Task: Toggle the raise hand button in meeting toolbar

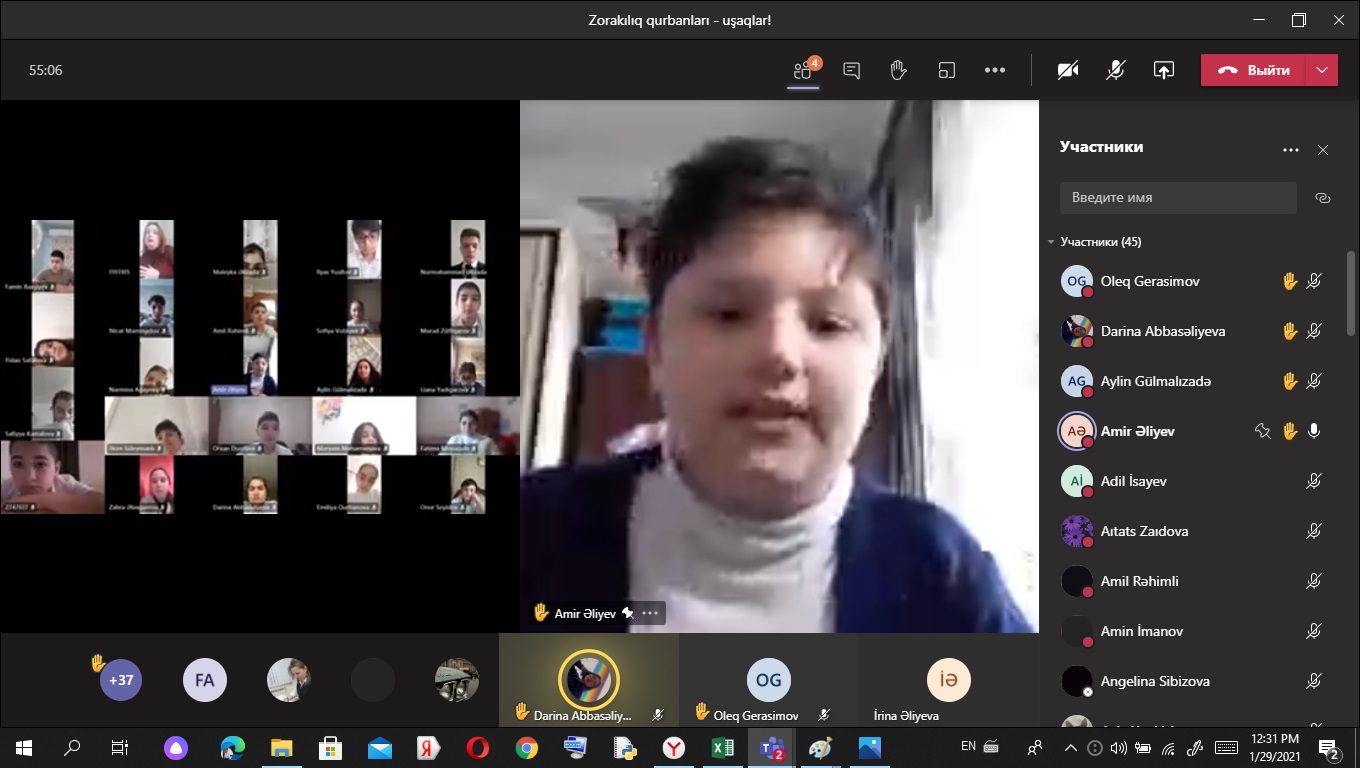Action: click(898, 70)
